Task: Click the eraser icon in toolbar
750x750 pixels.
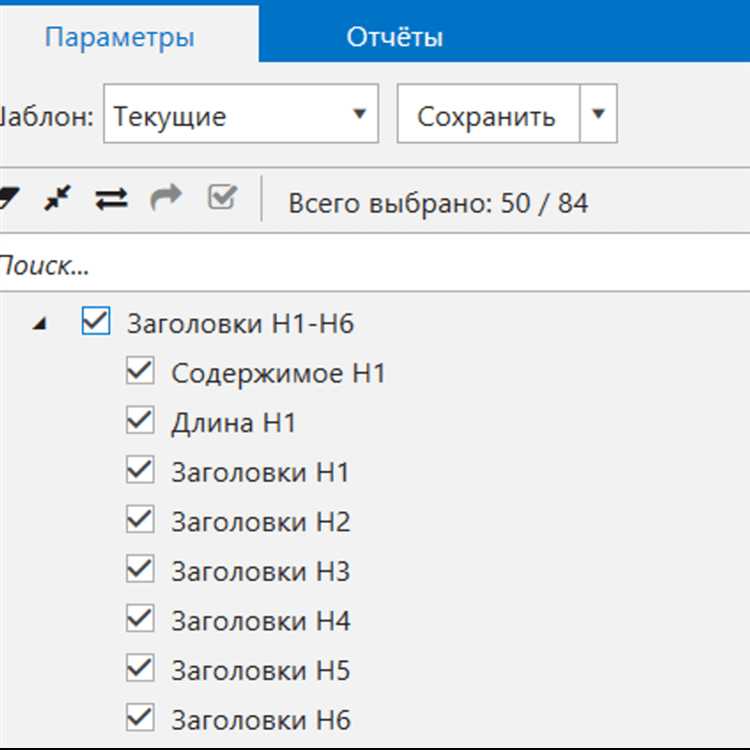Action: (8, 199)
